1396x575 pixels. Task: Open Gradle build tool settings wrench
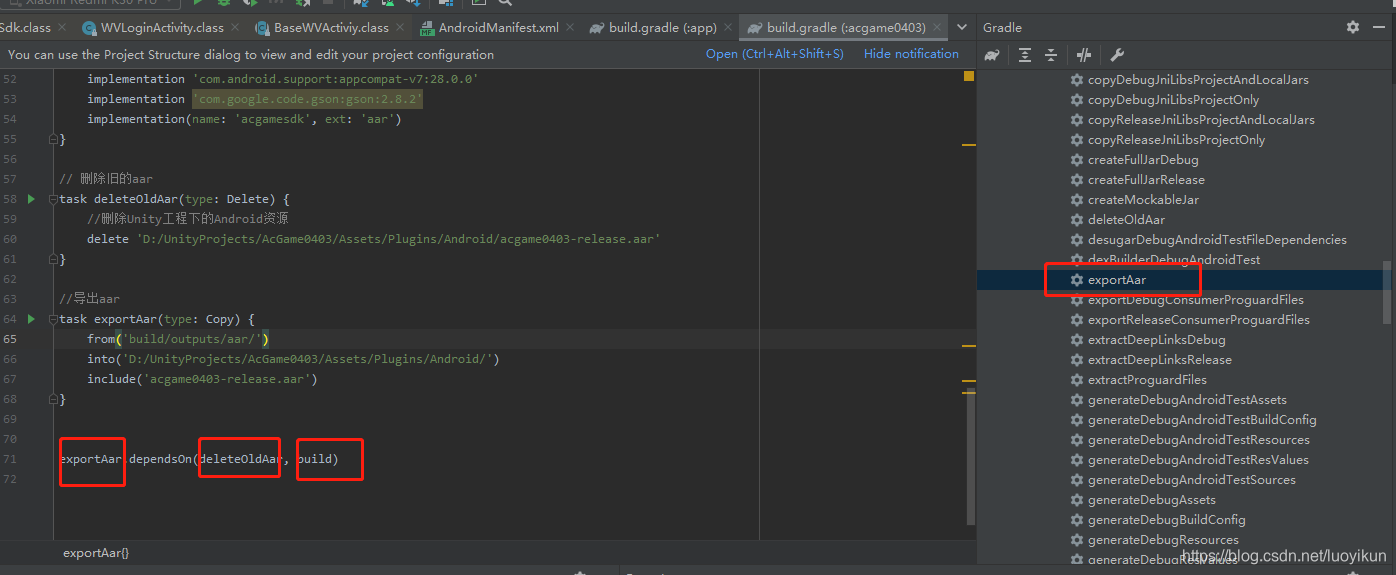pyautogui.click(x=1118, y=55)
